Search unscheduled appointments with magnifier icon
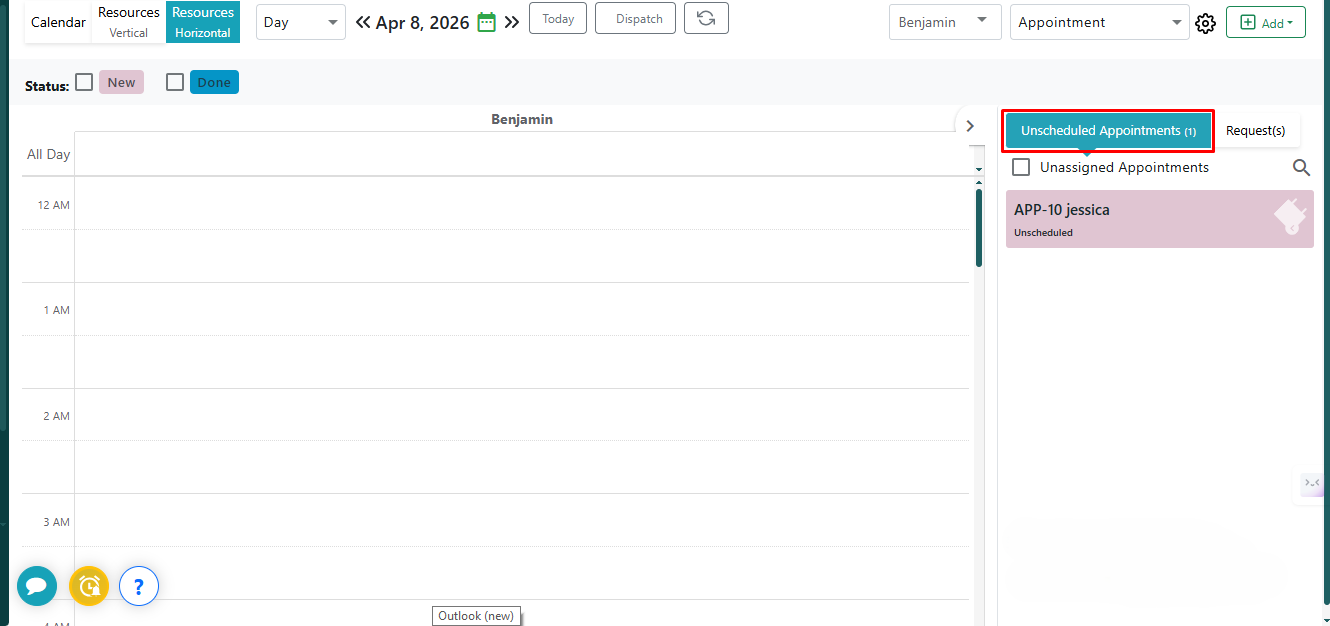1330x626 pixels. tap(1301, 168)
